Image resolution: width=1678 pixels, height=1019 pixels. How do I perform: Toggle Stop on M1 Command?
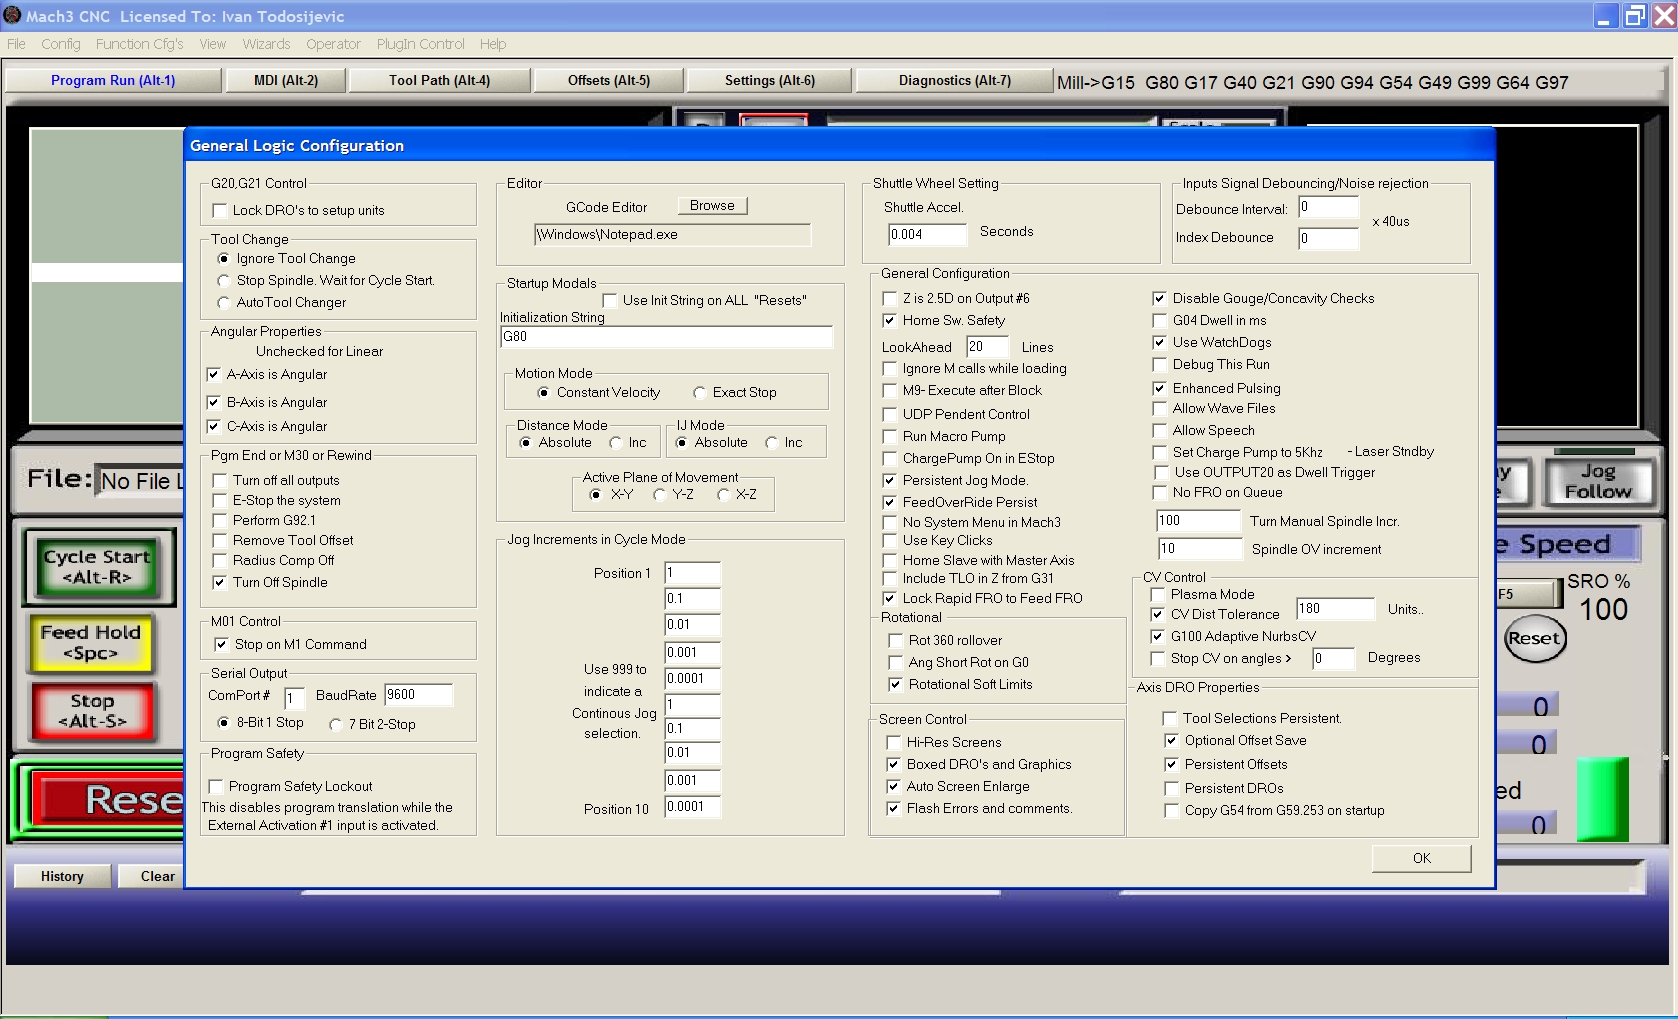click(222, 645)
